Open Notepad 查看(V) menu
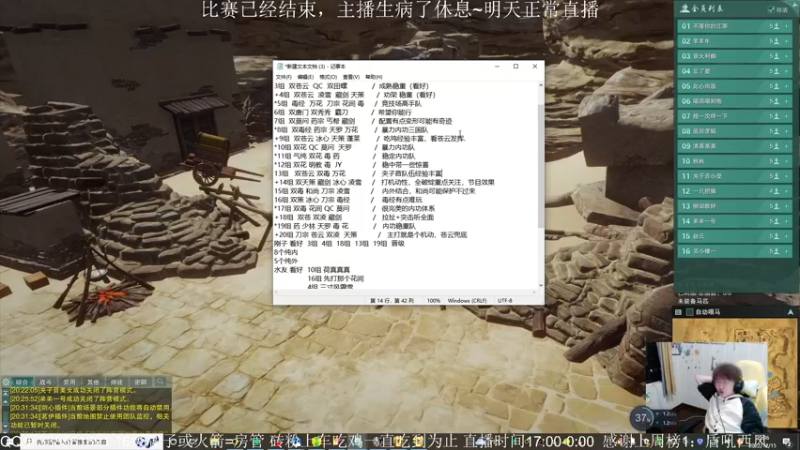Viewport: 800px width, 450px height. tap(351, 77)
